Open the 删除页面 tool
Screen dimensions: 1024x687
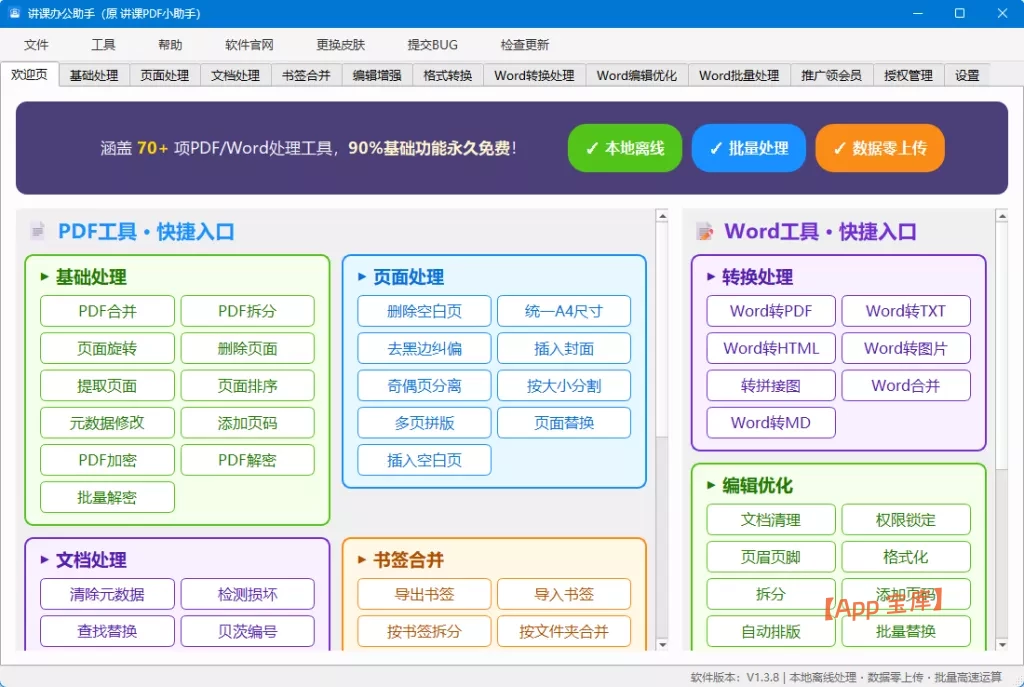248,348
